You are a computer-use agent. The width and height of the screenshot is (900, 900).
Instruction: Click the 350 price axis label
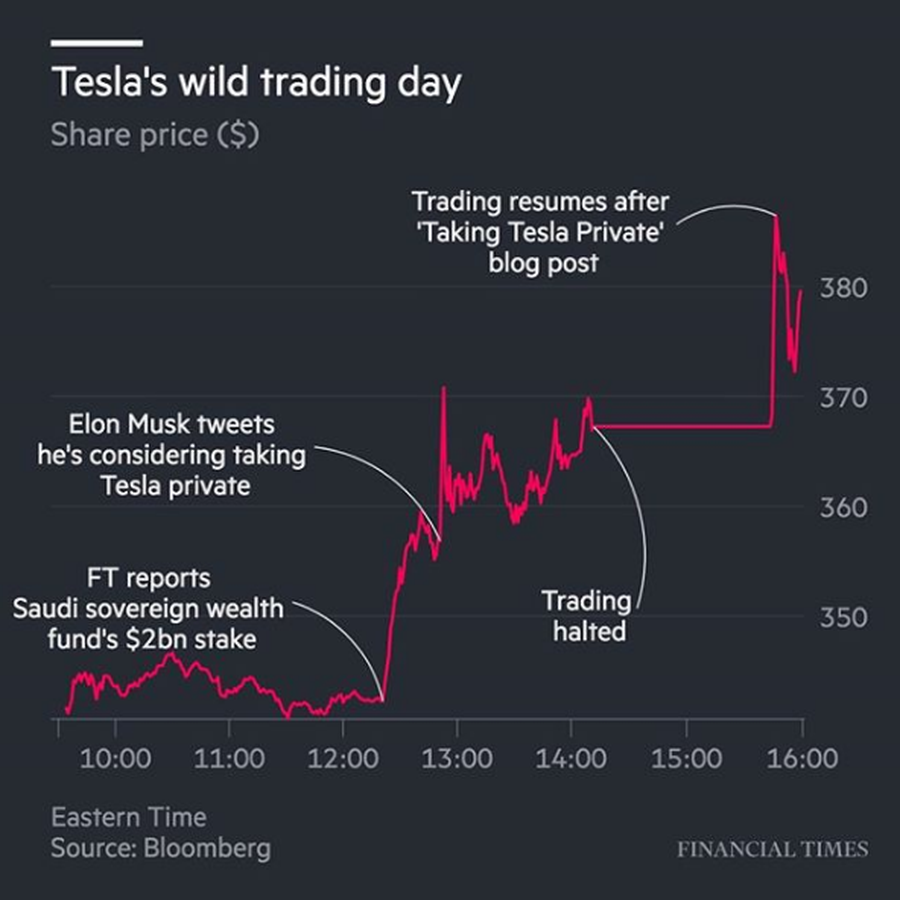843,618
